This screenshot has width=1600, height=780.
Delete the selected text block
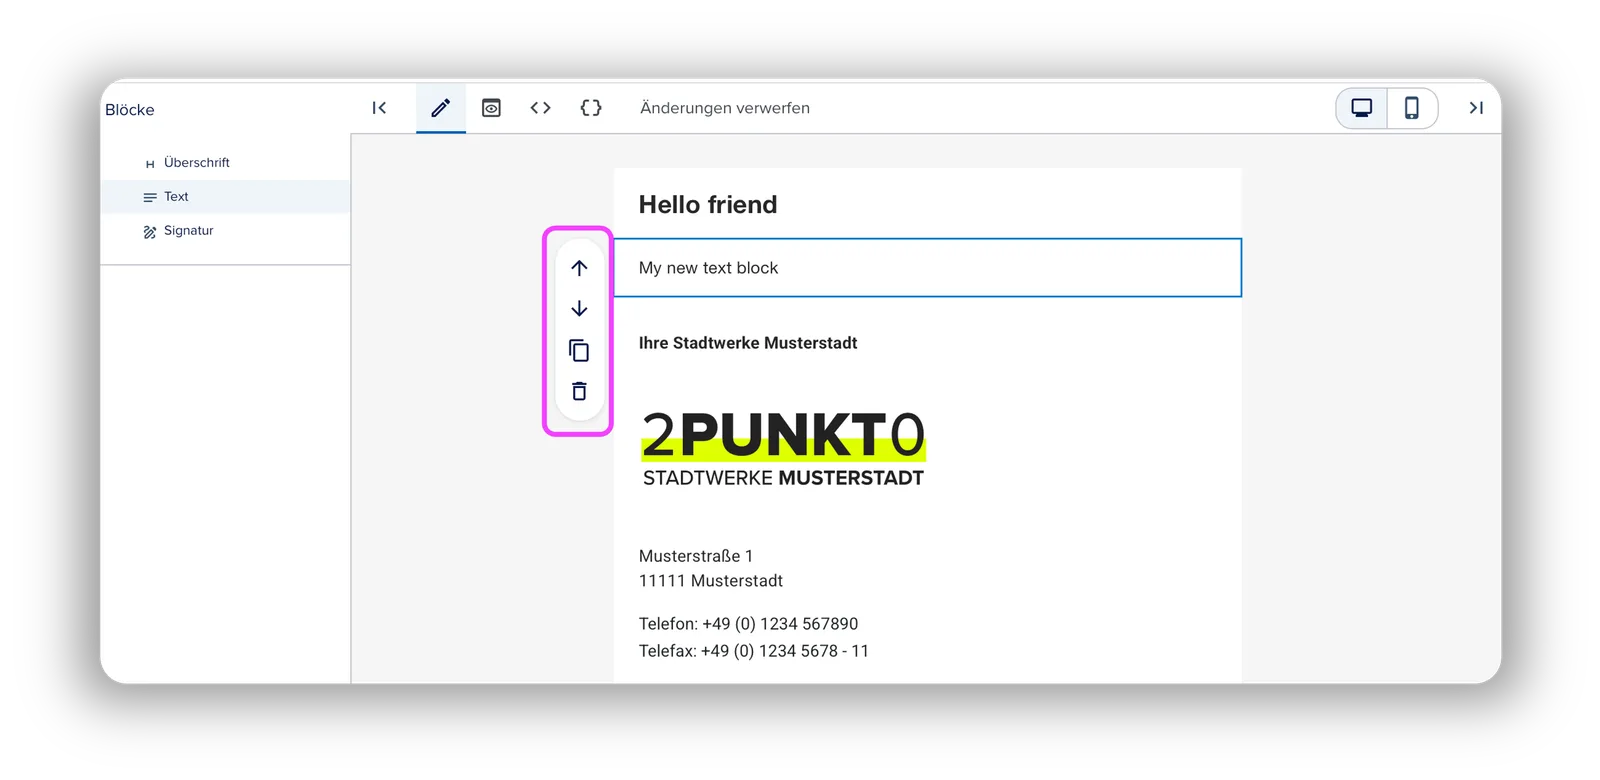click(579, 391)
